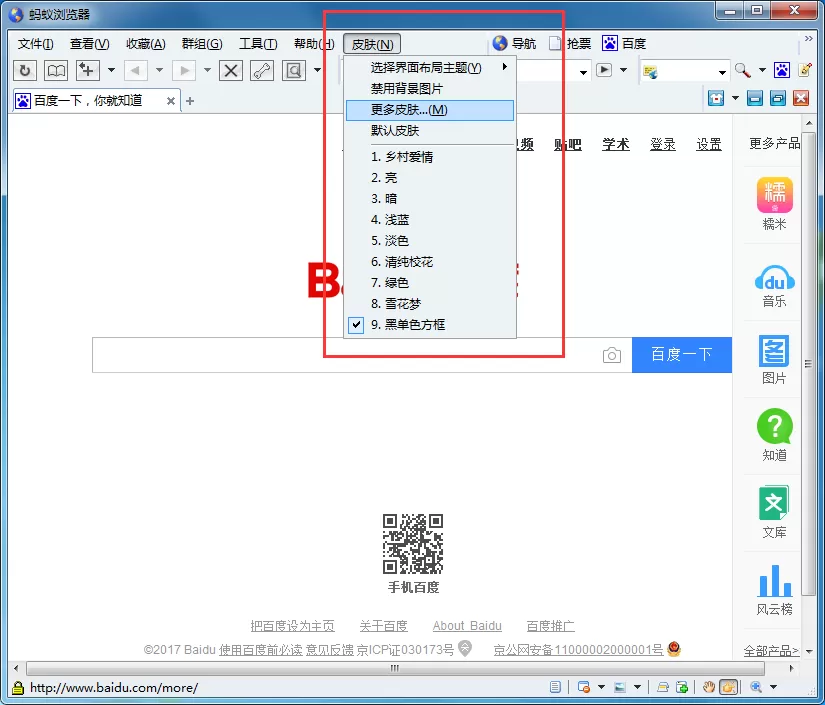Click the refresh page toolbar icon
The width and height of the screenshot is (825, 705).
(25, 70)
